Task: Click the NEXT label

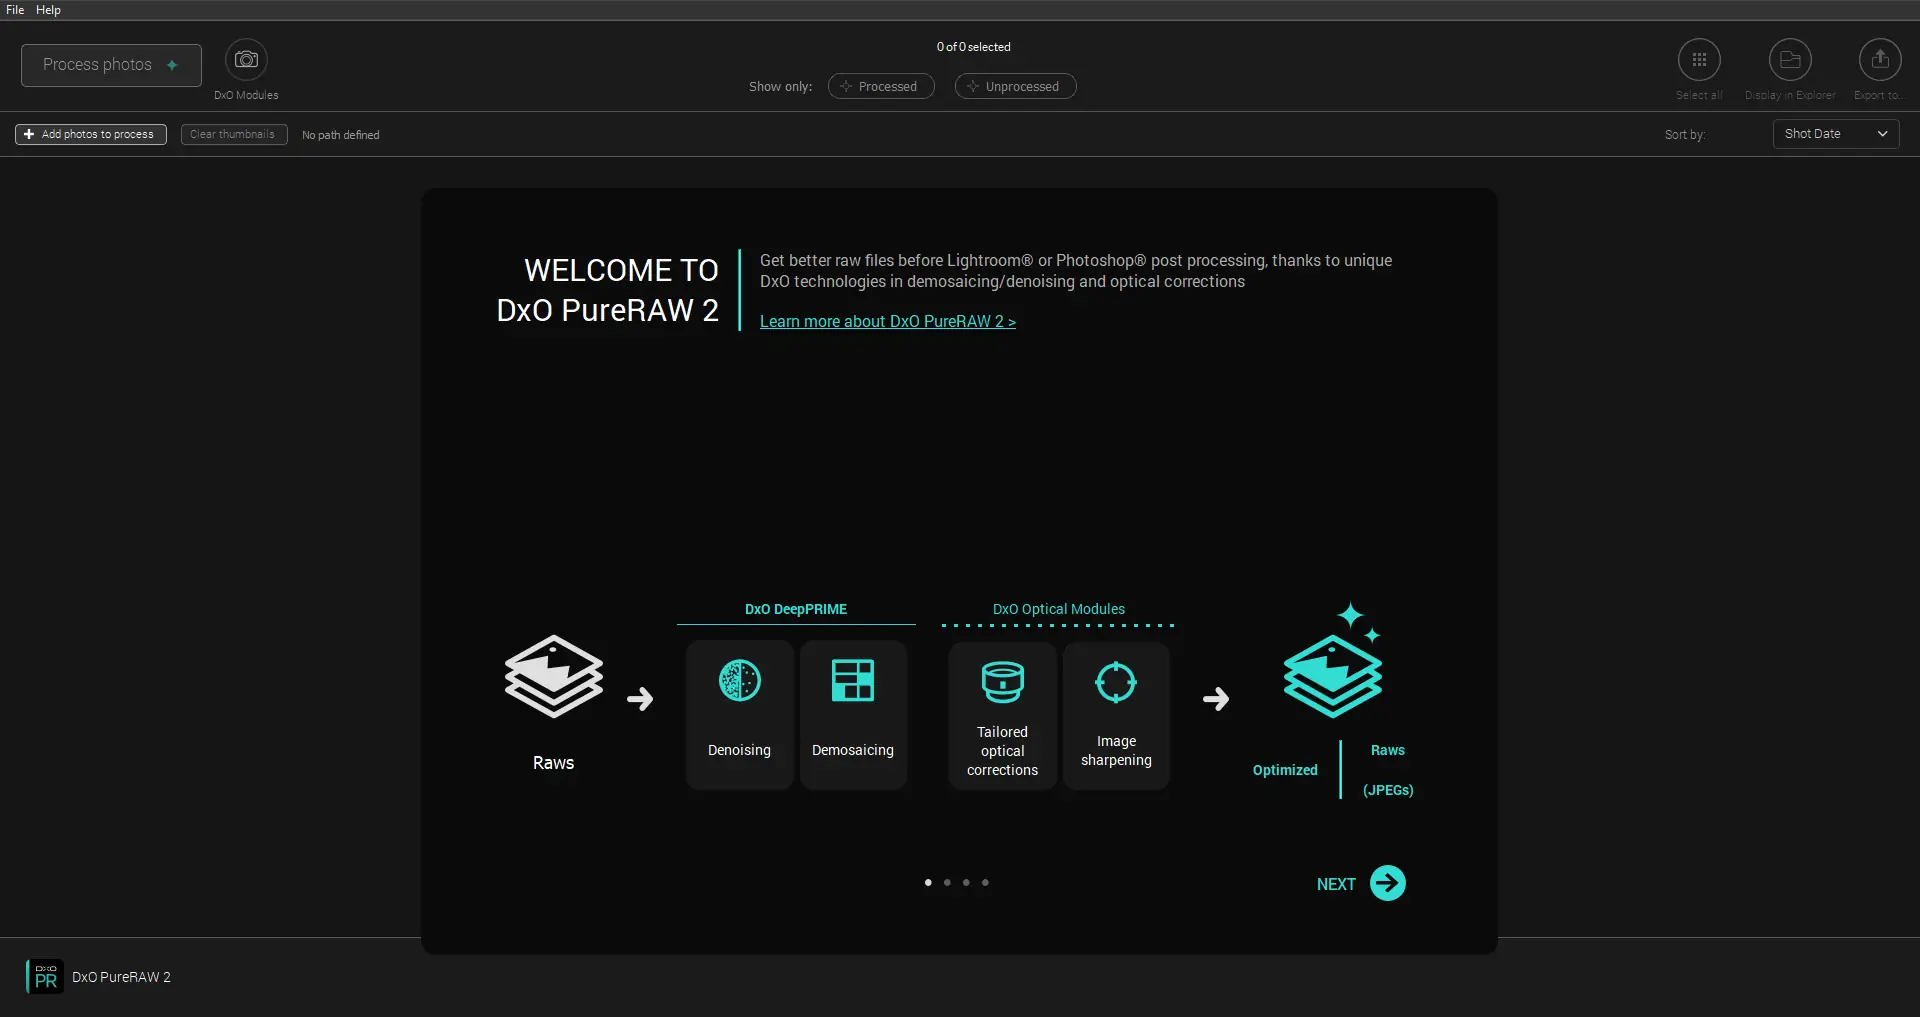Action: coord(1336,884)
